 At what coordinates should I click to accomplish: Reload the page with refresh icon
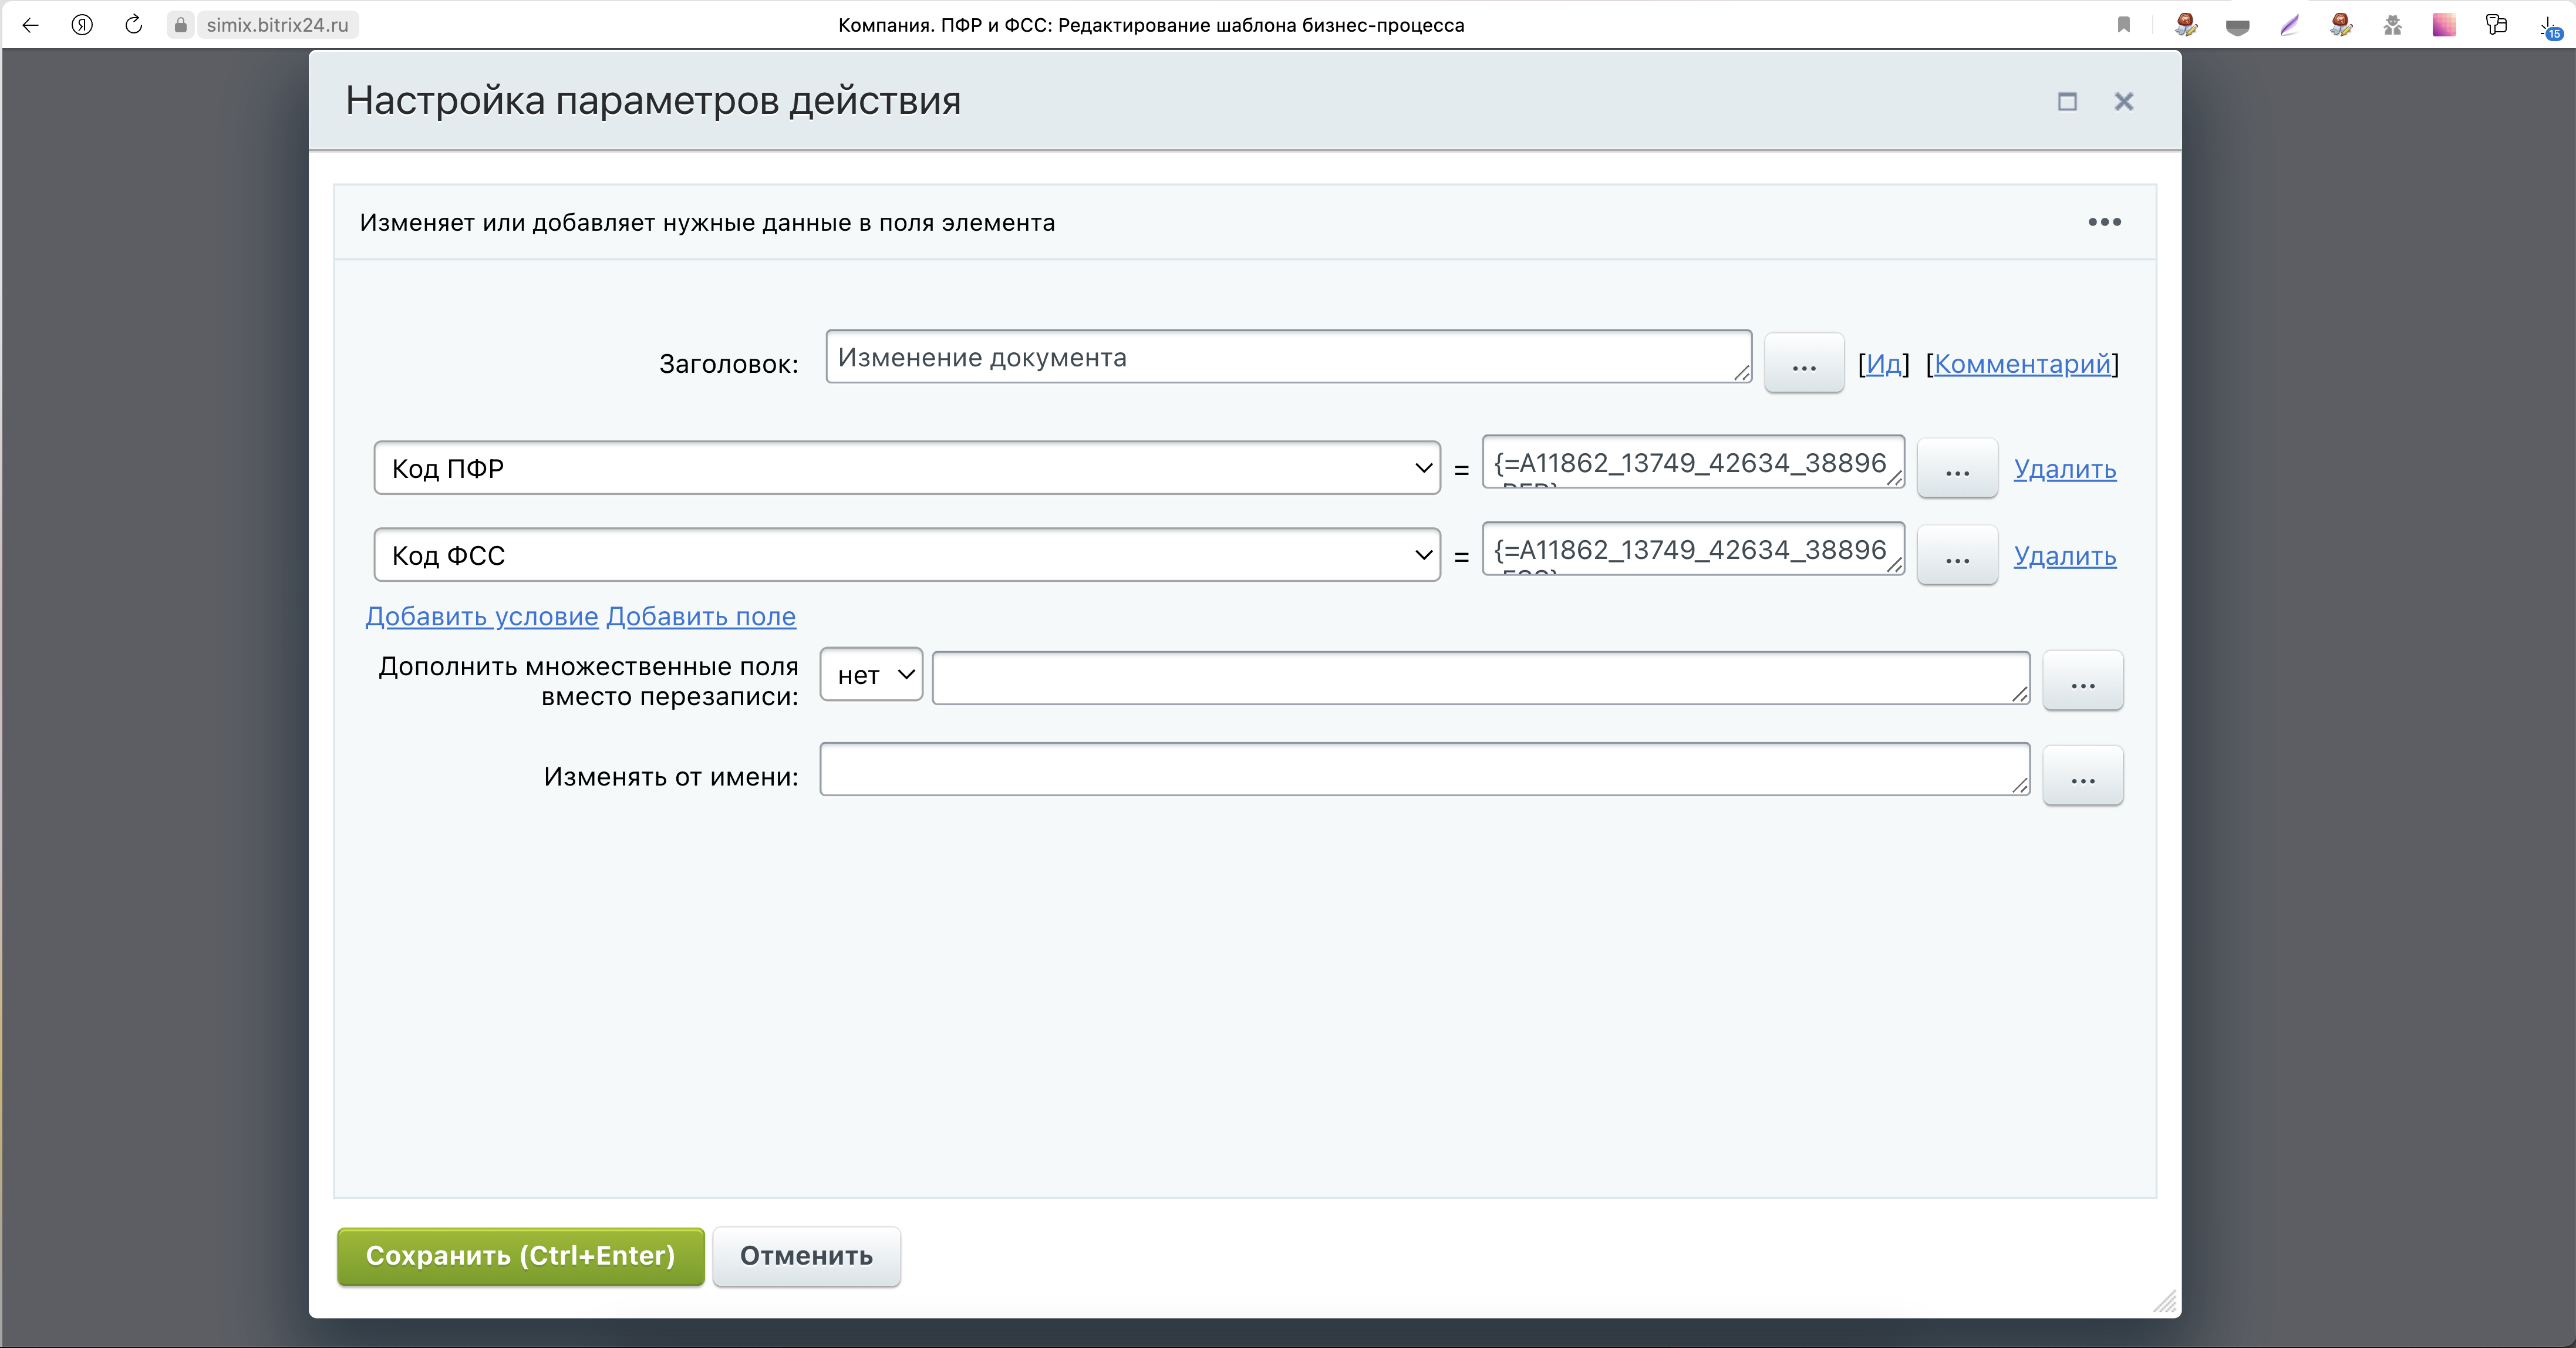pyautogui.click(x=133, y=25)
